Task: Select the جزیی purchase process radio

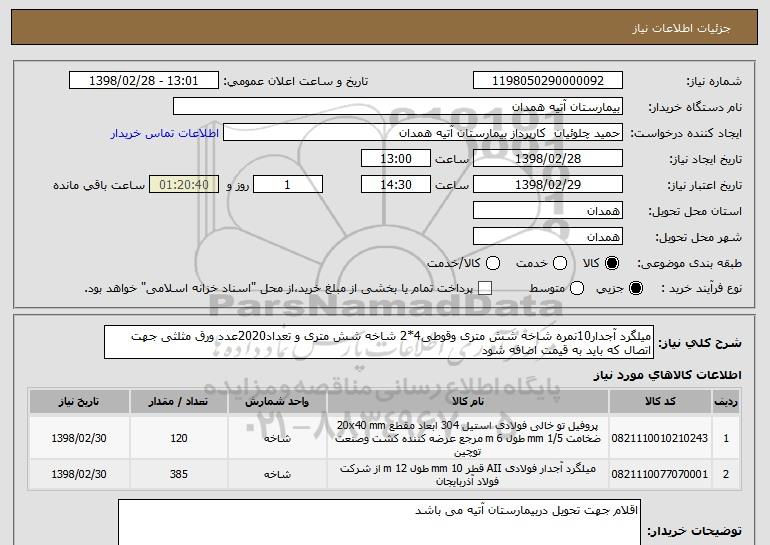Action: tap(635, 288)
